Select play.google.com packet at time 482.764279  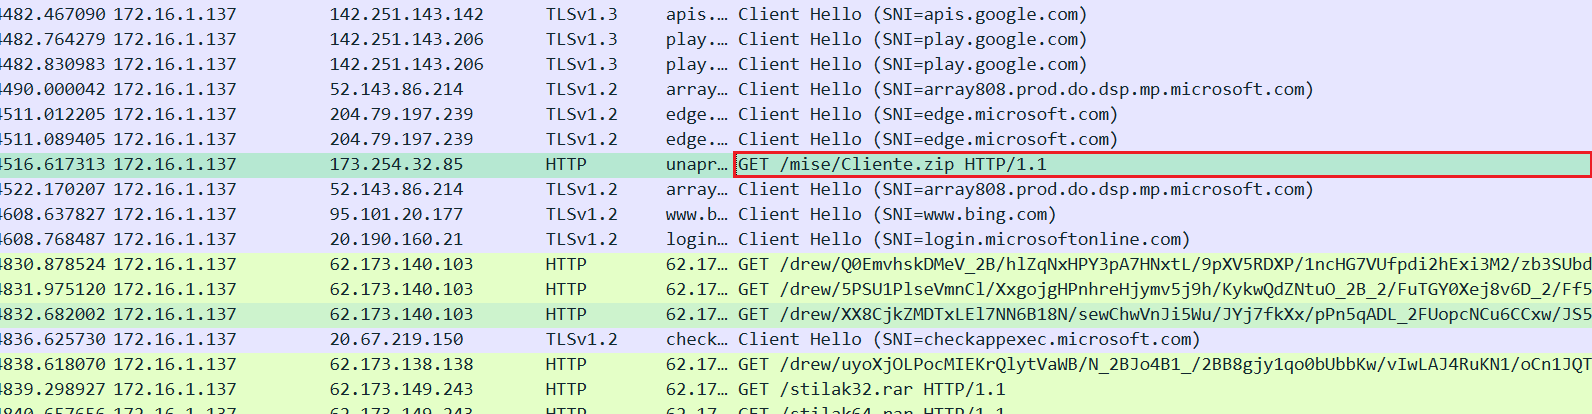(x=911, y=40)
